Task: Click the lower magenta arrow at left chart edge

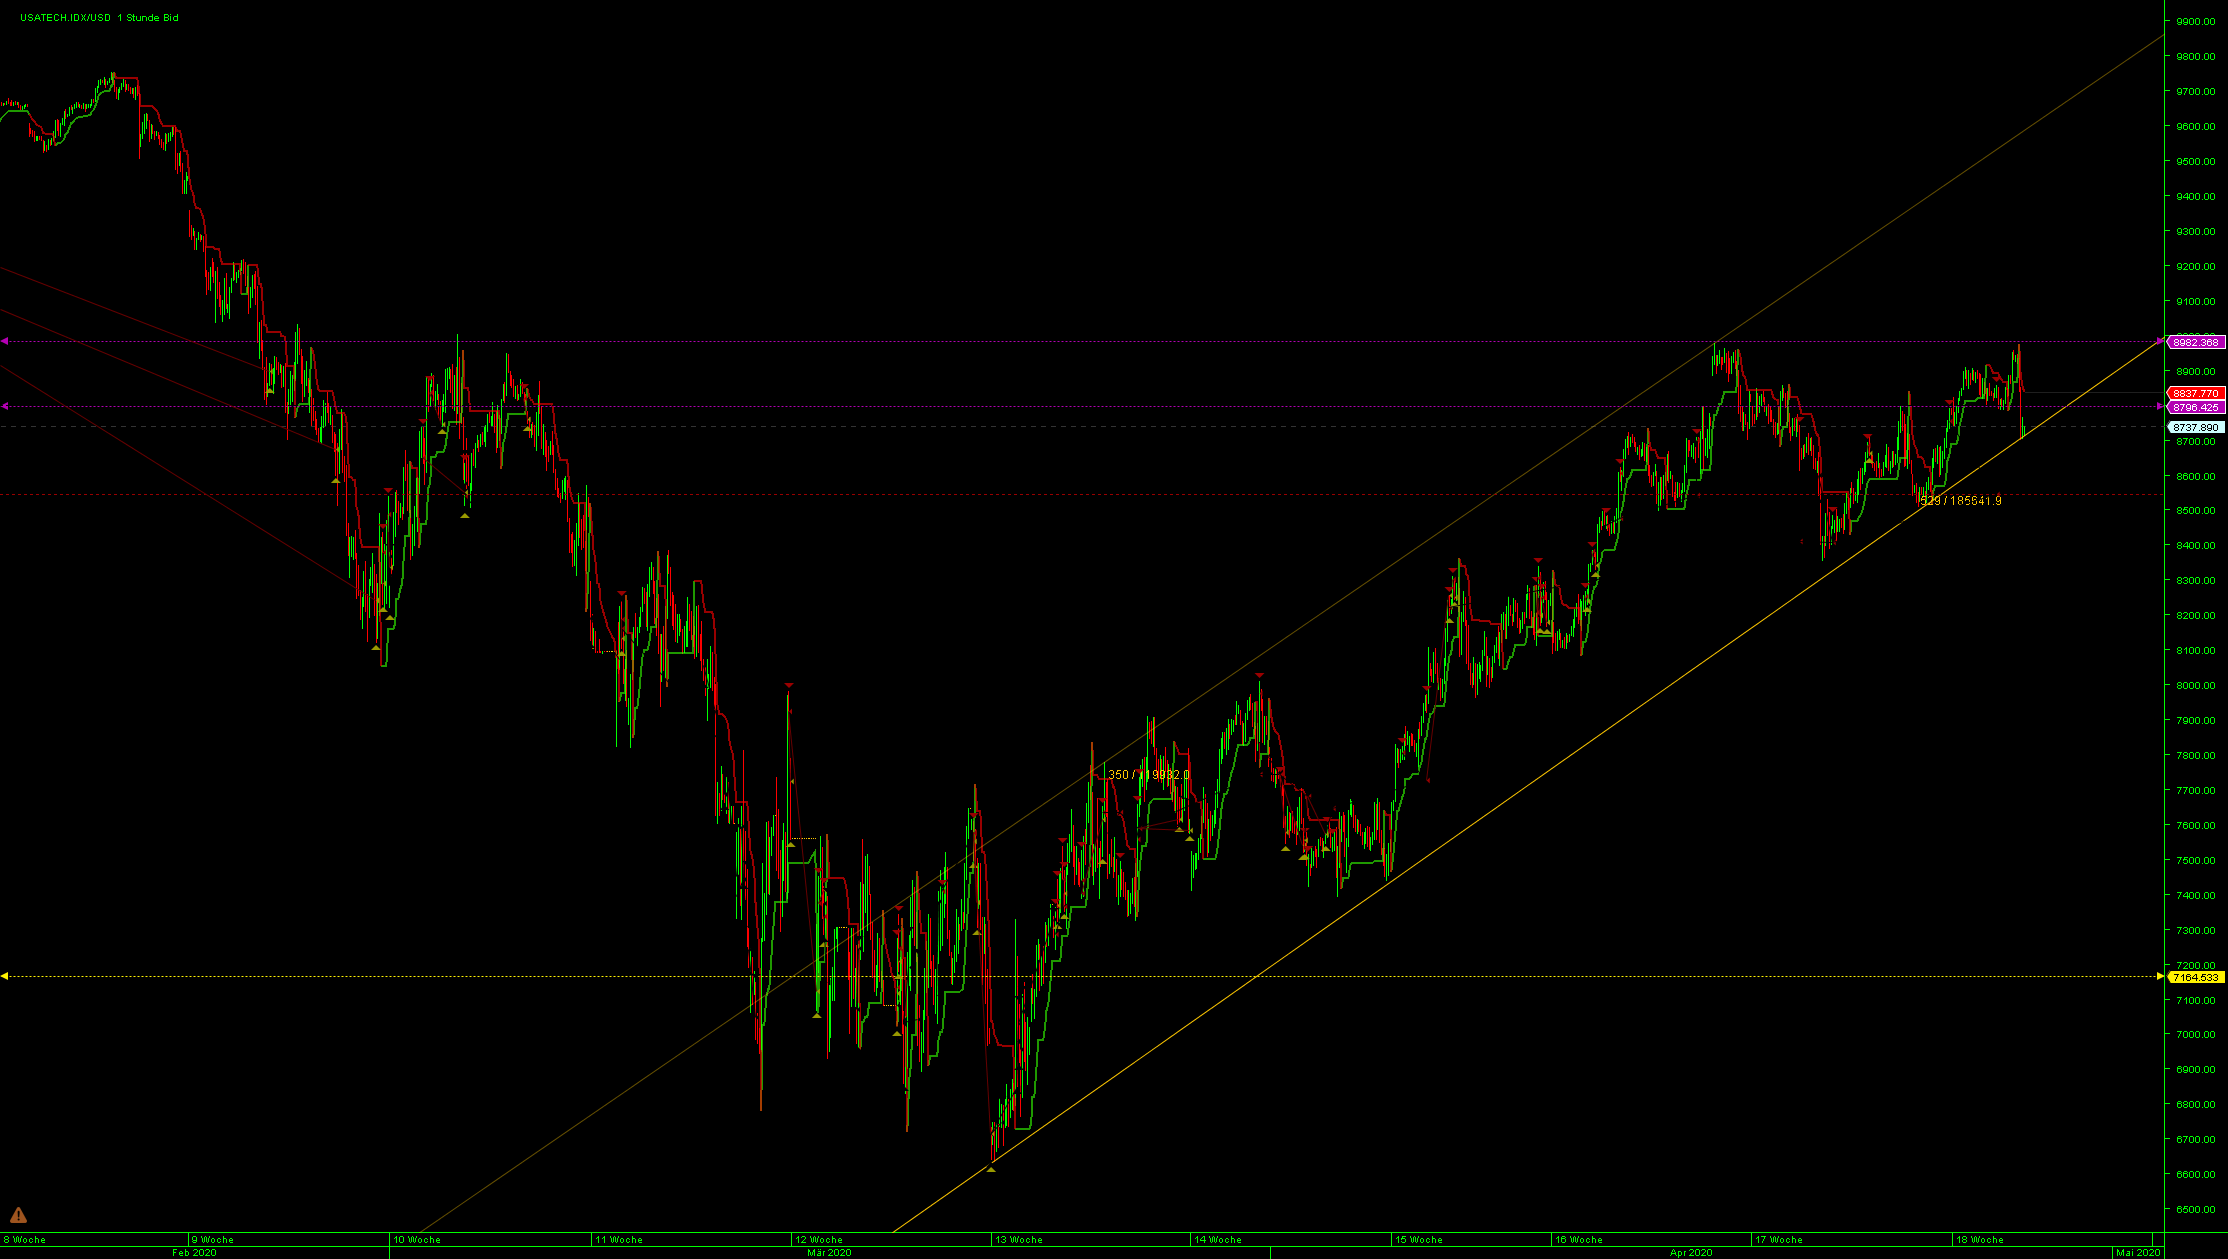Action: point(5,406)
